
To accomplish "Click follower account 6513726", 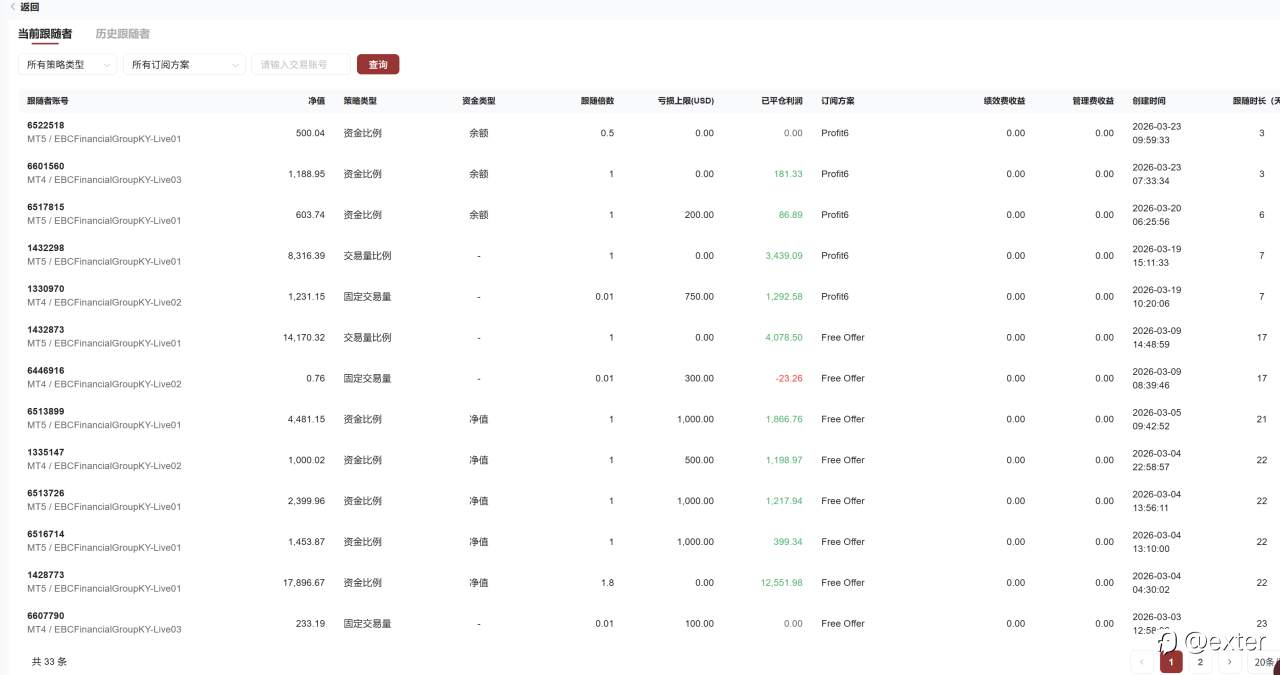I will (45, 494).
